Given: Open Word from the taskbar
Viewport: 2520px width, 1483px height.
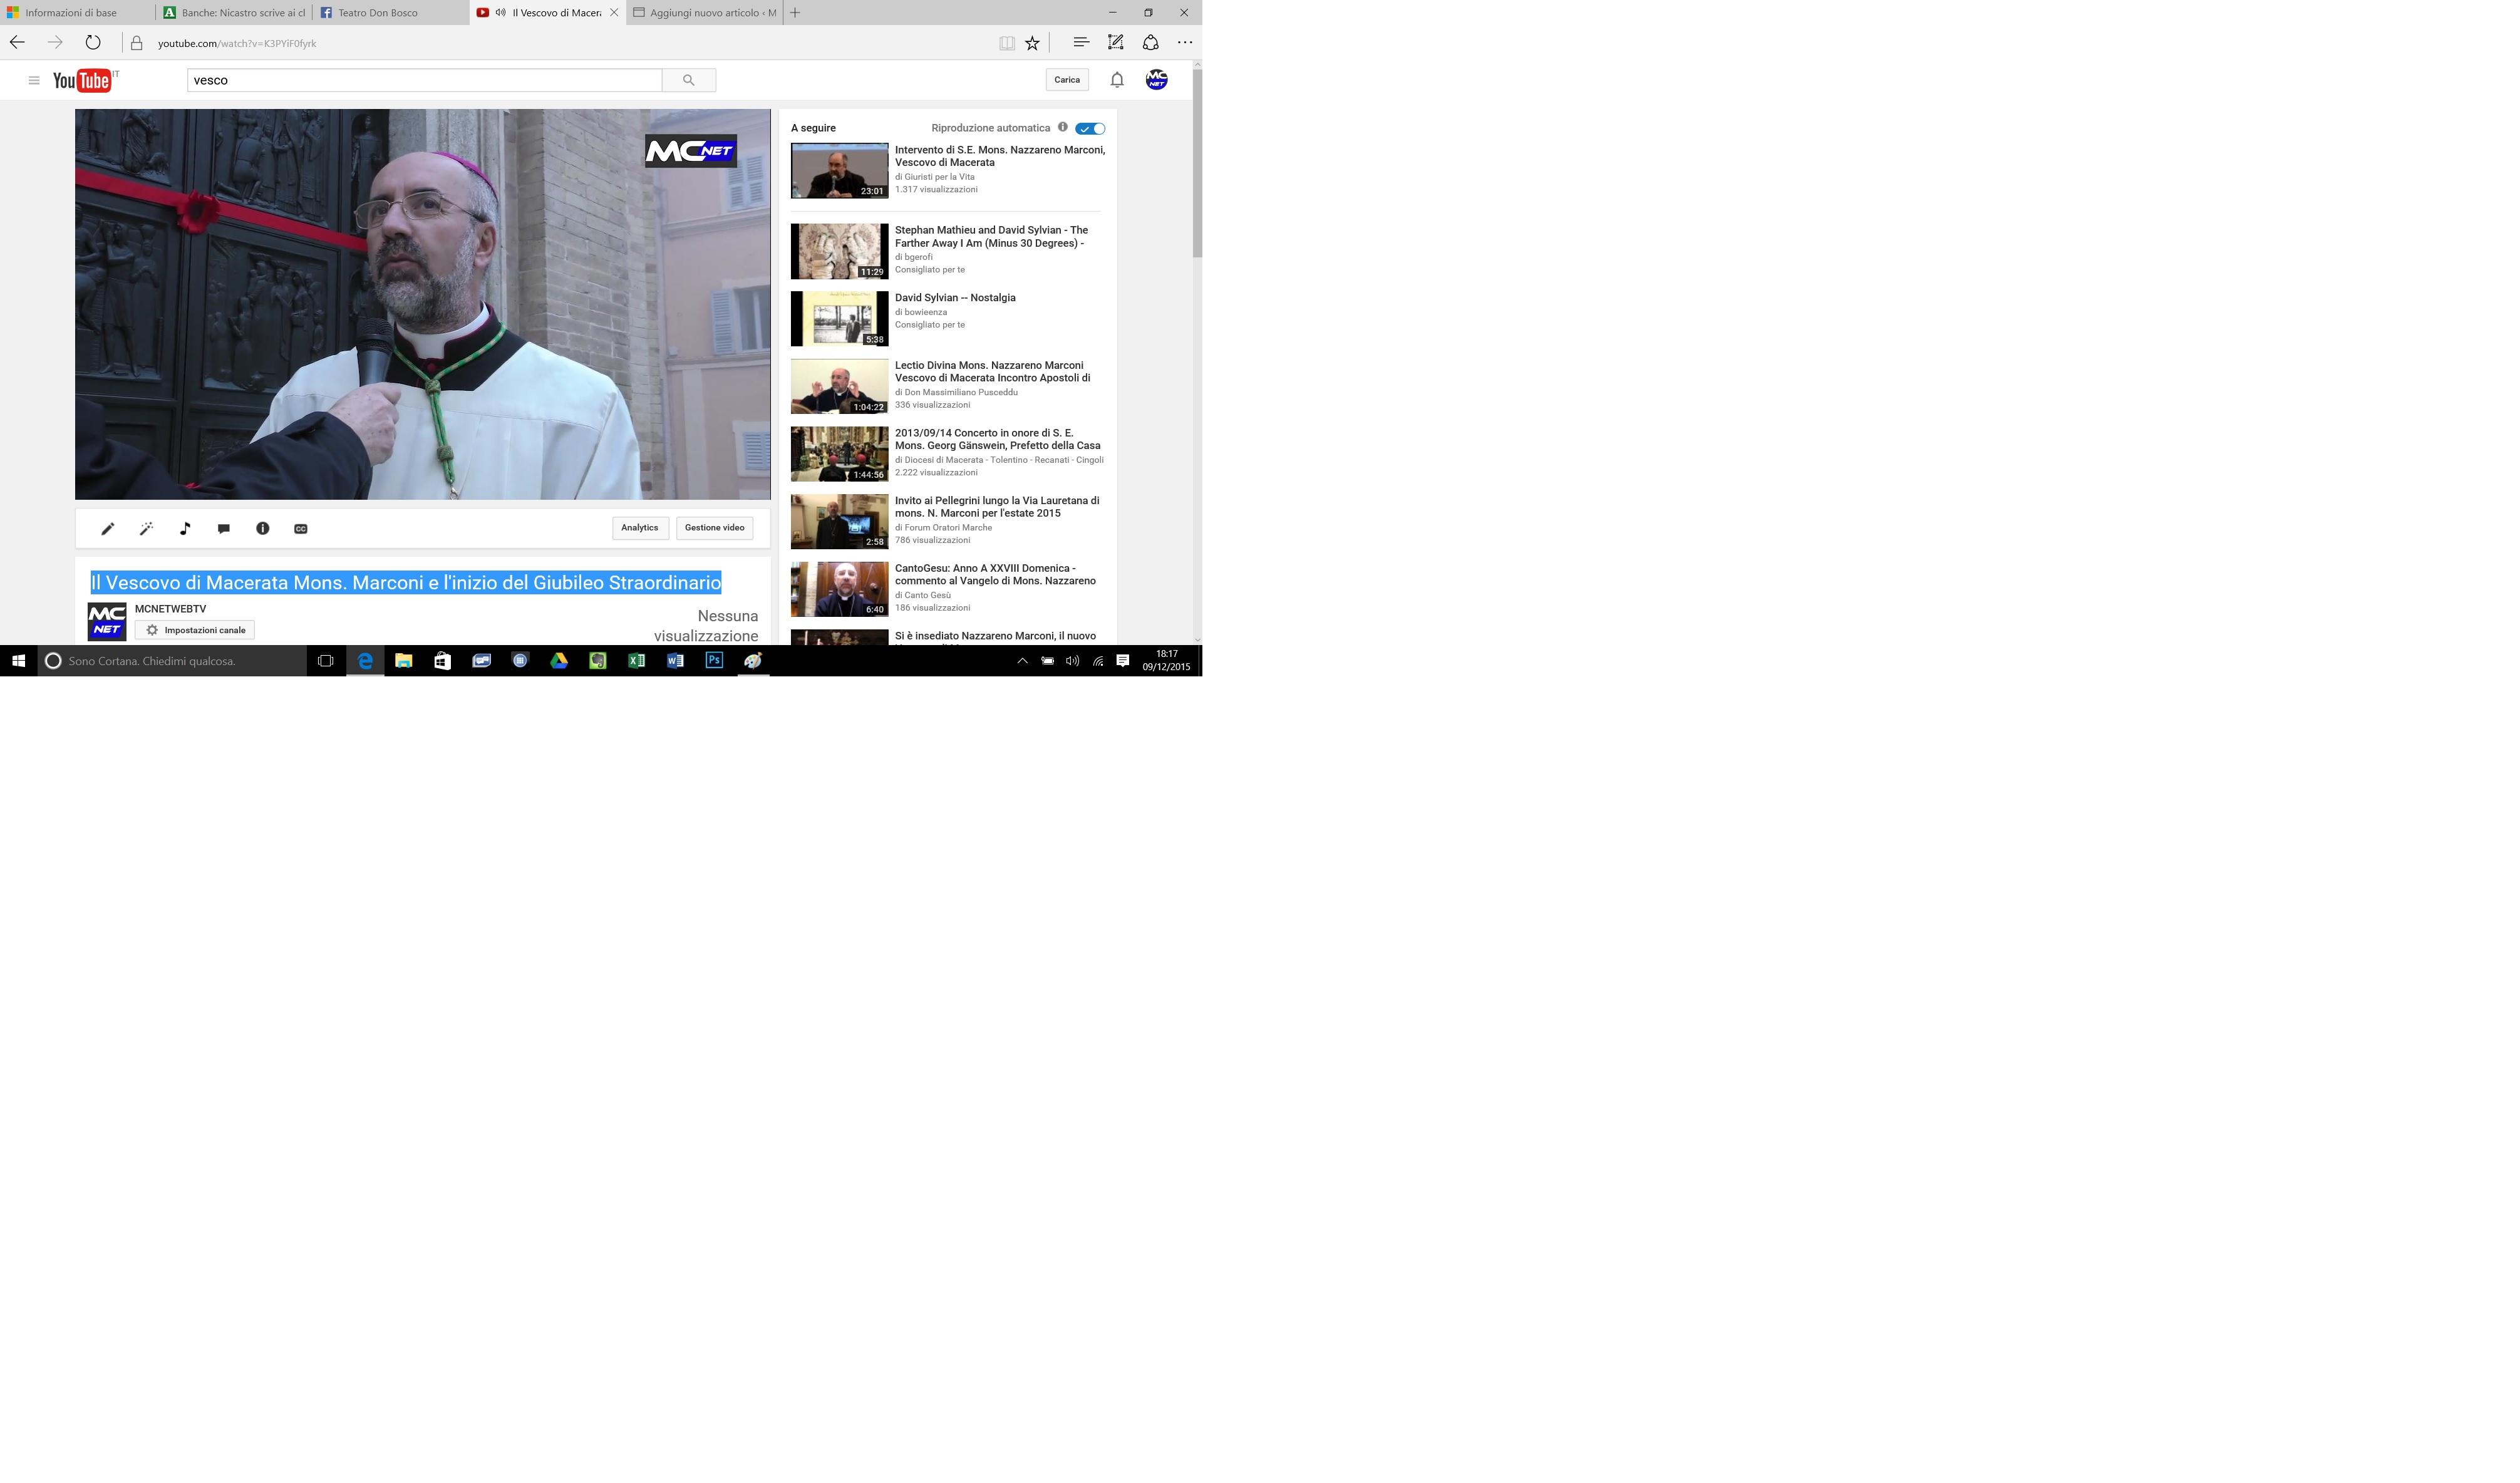Looking at the screenshot, I should tap(675, 661).
